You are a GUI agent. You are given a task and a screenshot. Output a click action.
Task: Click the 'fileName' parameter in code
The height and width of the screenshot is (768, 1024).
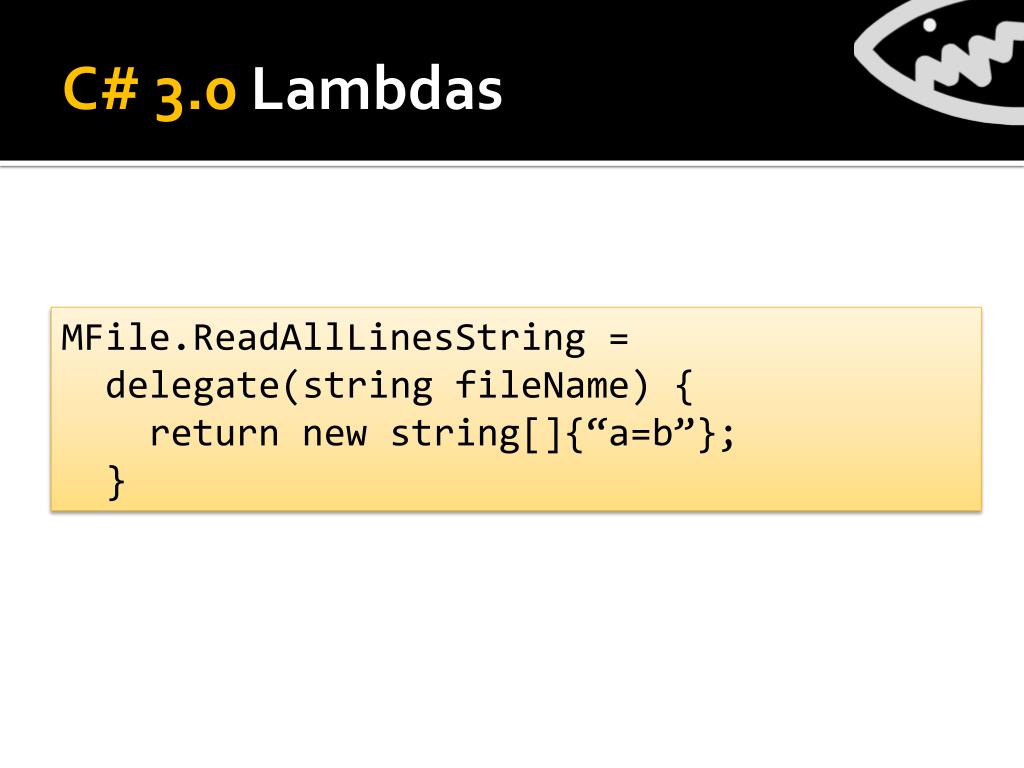(542, 385)
